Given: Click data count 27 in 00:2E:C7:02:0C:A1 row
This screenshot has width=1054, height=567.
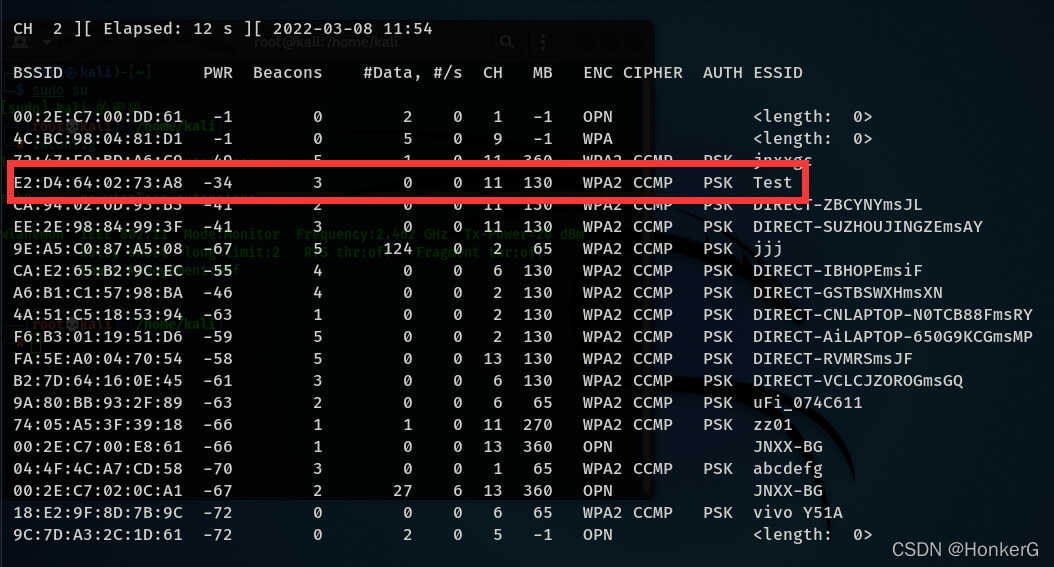Looking at the screenshot, I should pos(403,491).
